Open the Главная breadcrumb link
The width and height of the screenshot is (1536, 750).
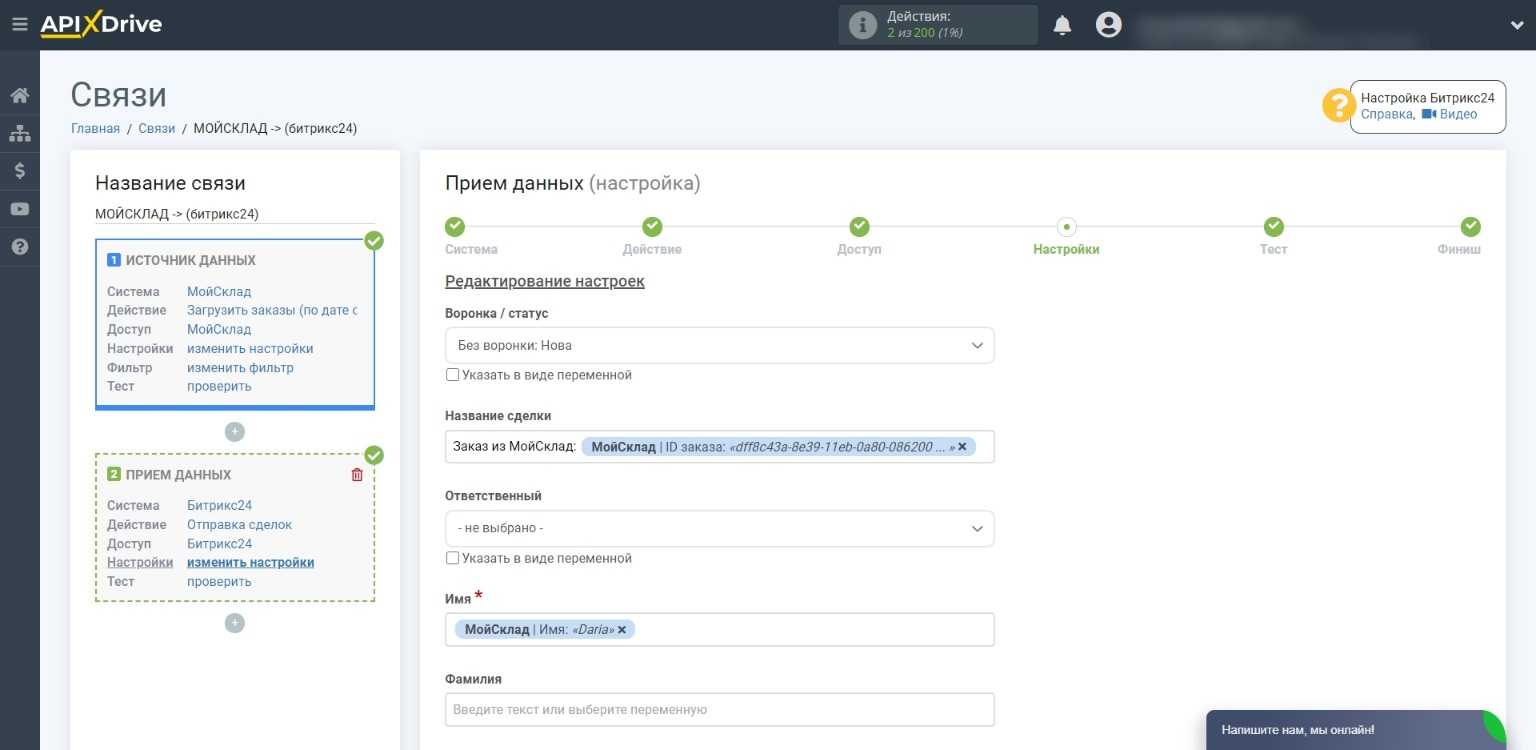pos(95,128)
